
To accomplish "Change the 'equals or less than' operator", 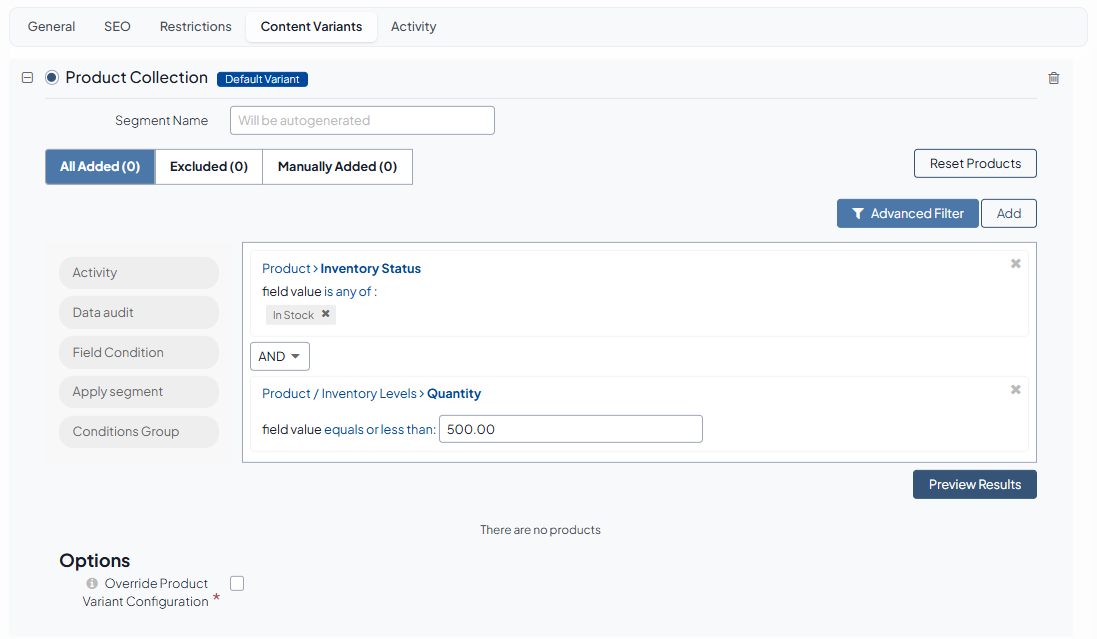I will tap(379, 430).
